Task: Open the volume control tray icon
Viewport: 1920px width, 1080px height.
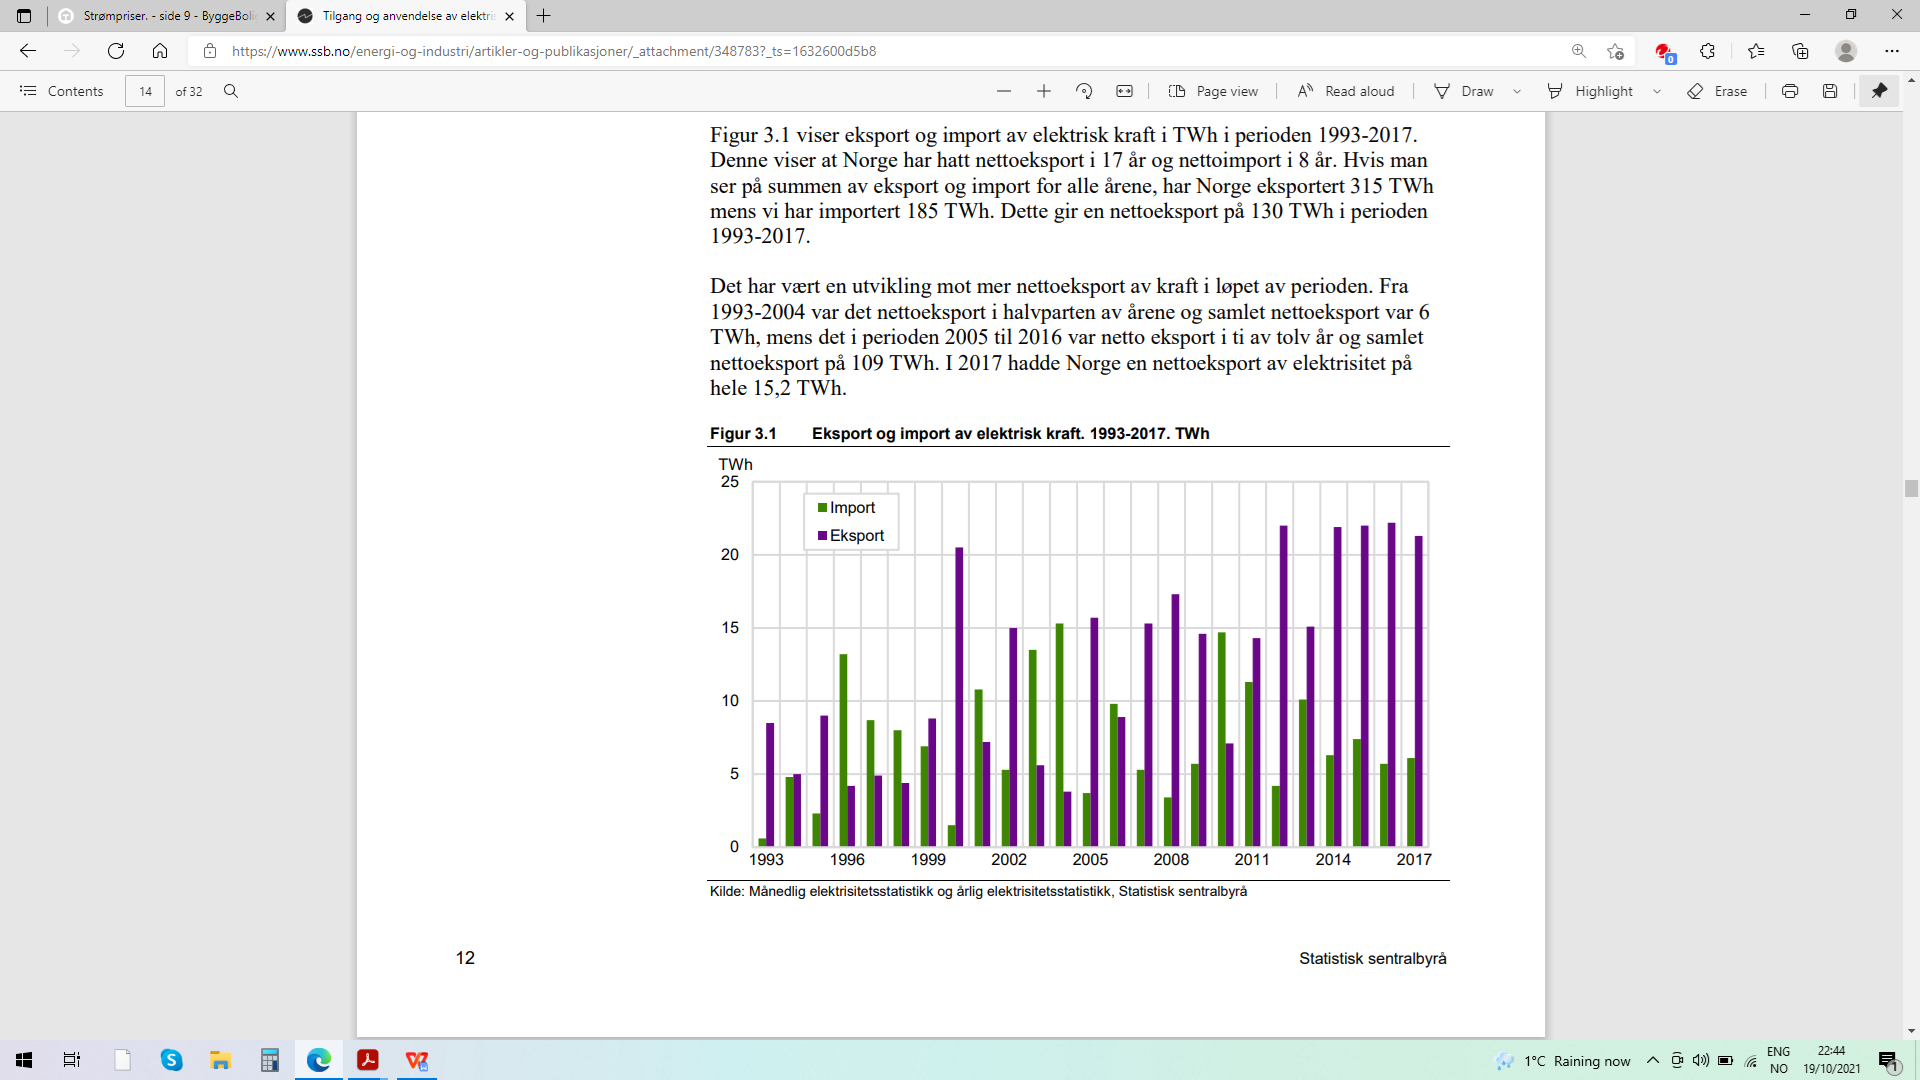Action: click(x=1701, y=1060)
